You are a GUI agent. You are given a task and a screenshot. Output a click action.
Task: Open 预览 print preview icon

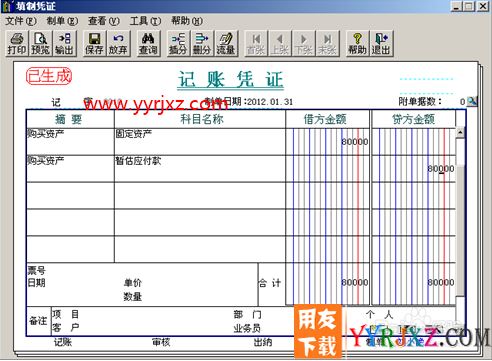41,44
